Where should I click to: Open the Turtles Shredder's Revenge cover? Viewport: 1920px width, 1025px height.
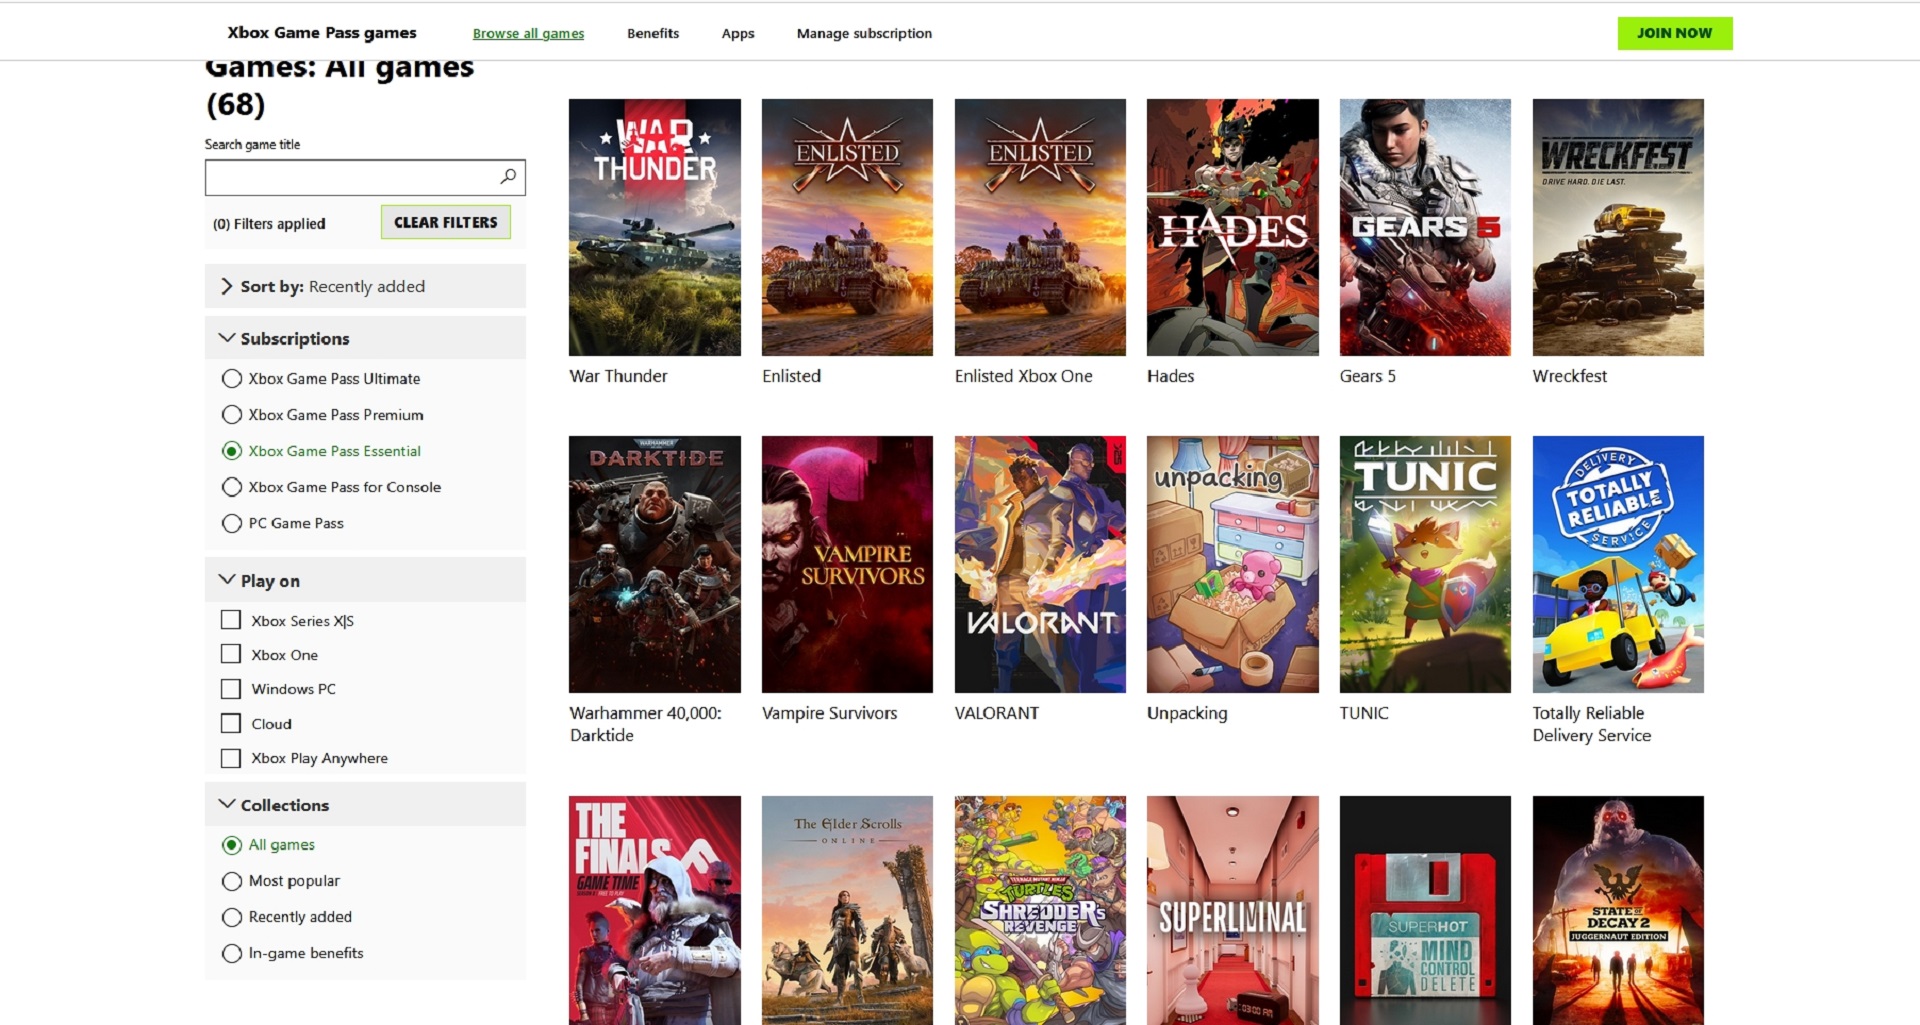point(1040,910)
